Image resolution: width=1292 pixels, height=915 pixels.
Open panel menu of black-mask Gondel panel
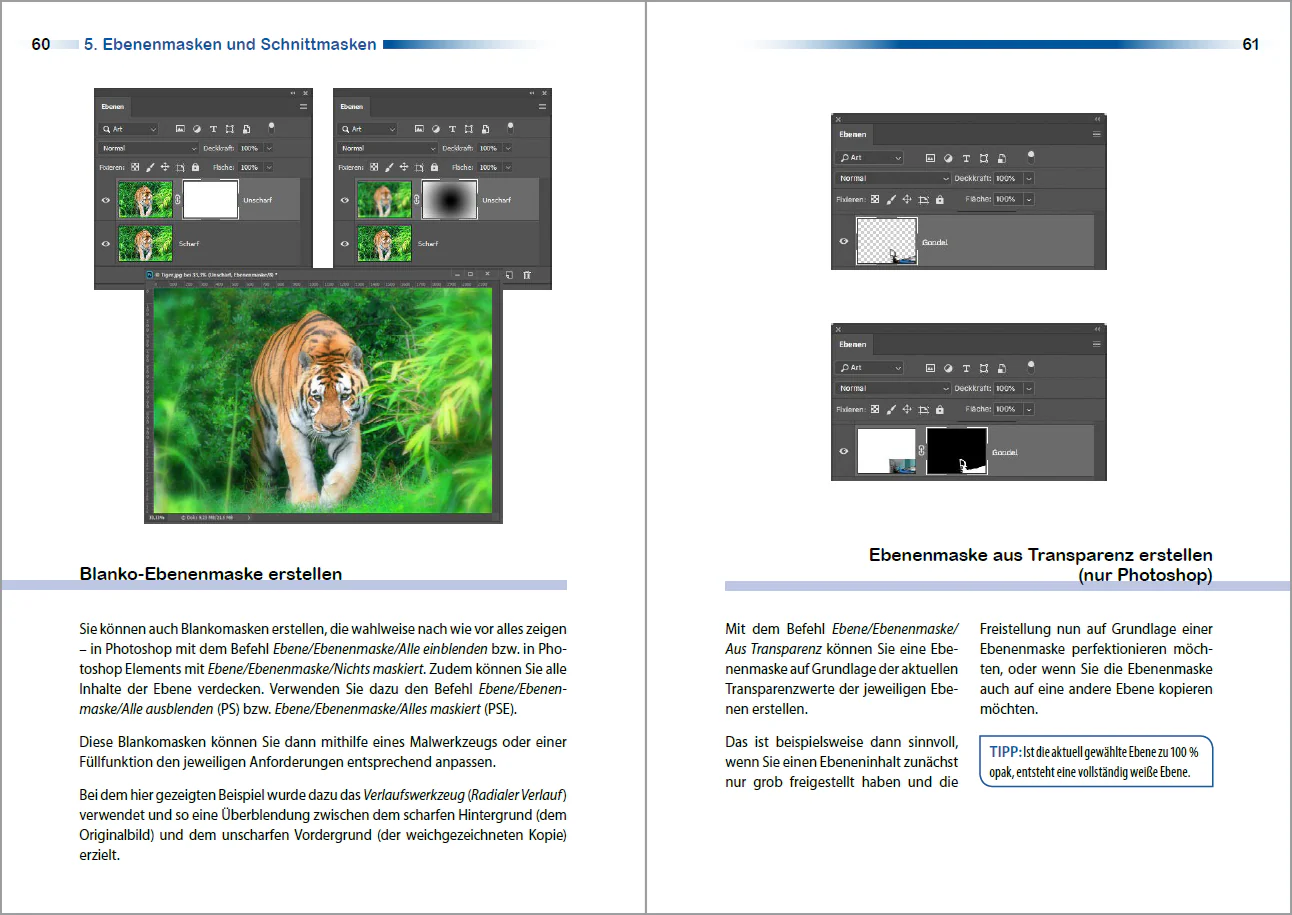(x=1096, y=344)
